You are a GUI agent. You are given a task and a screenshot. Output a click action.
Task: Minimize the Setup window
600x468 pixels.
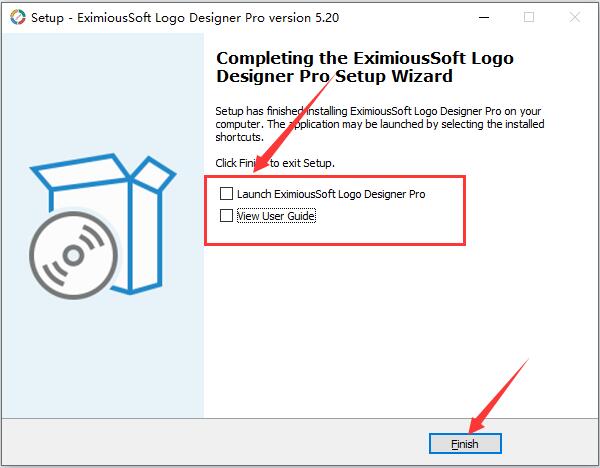(x=484, y=17)
